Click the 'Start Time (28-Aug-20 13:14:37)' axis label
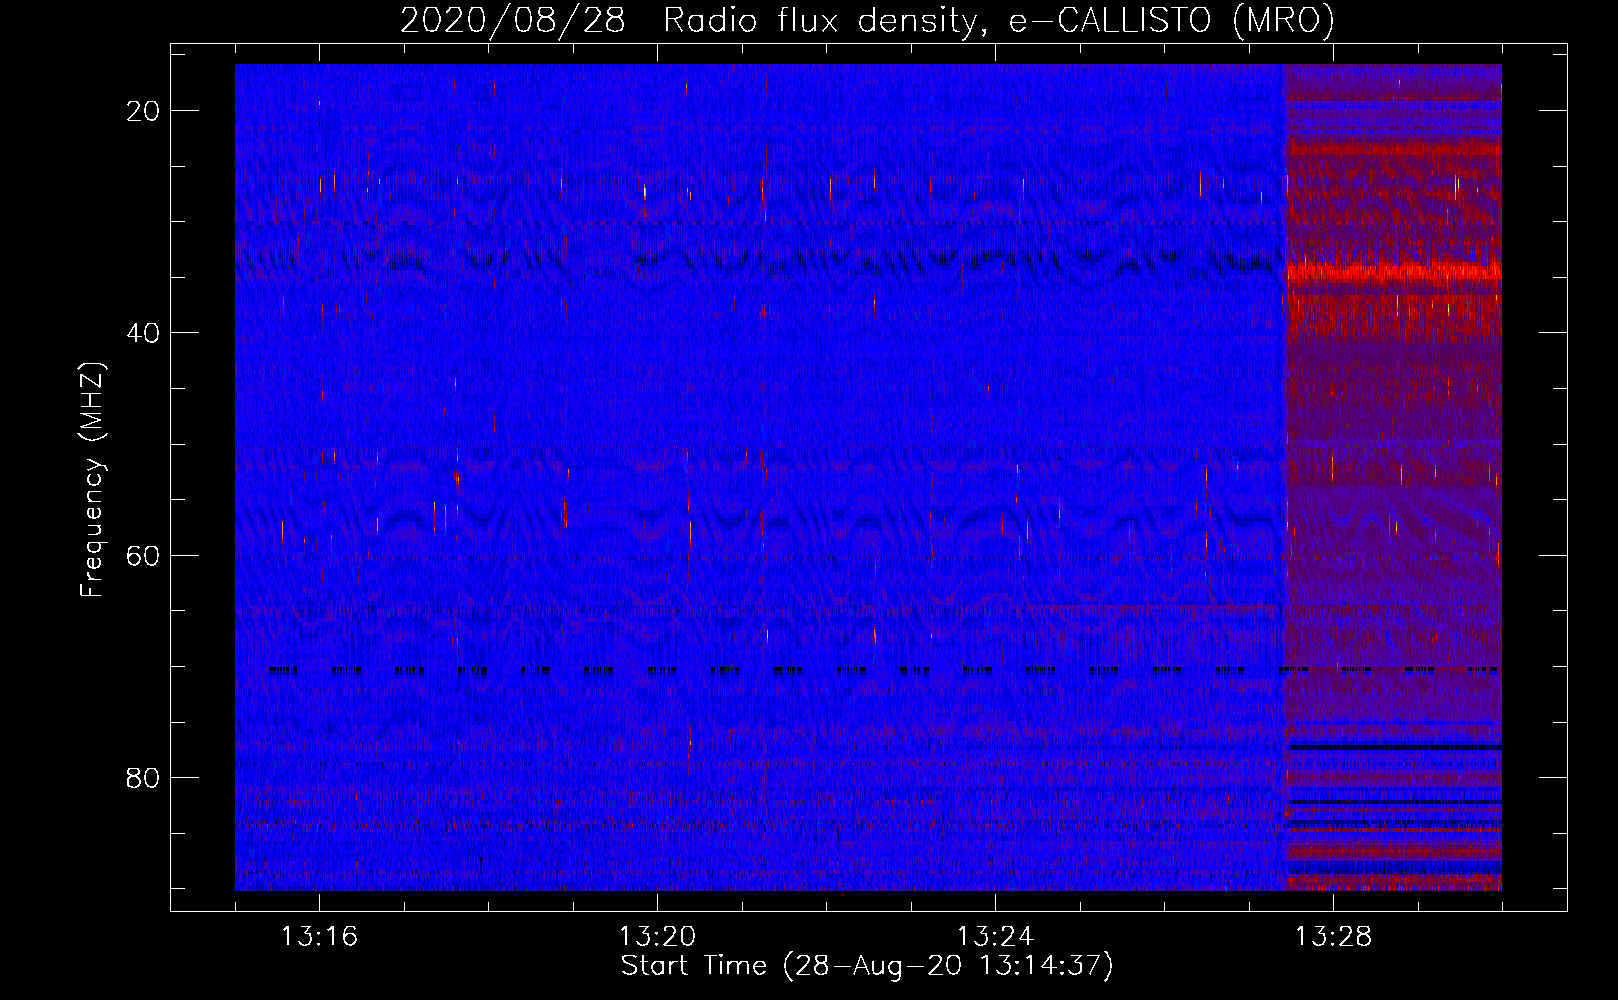The height and width of the screenshot is (1000, 1618). [x=867, y=966]
